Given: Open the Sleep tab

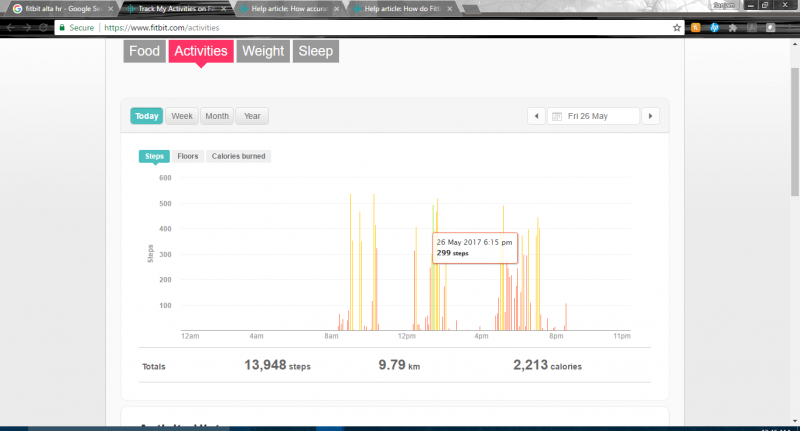Looking at the screenshot, I should pos(316,51).
